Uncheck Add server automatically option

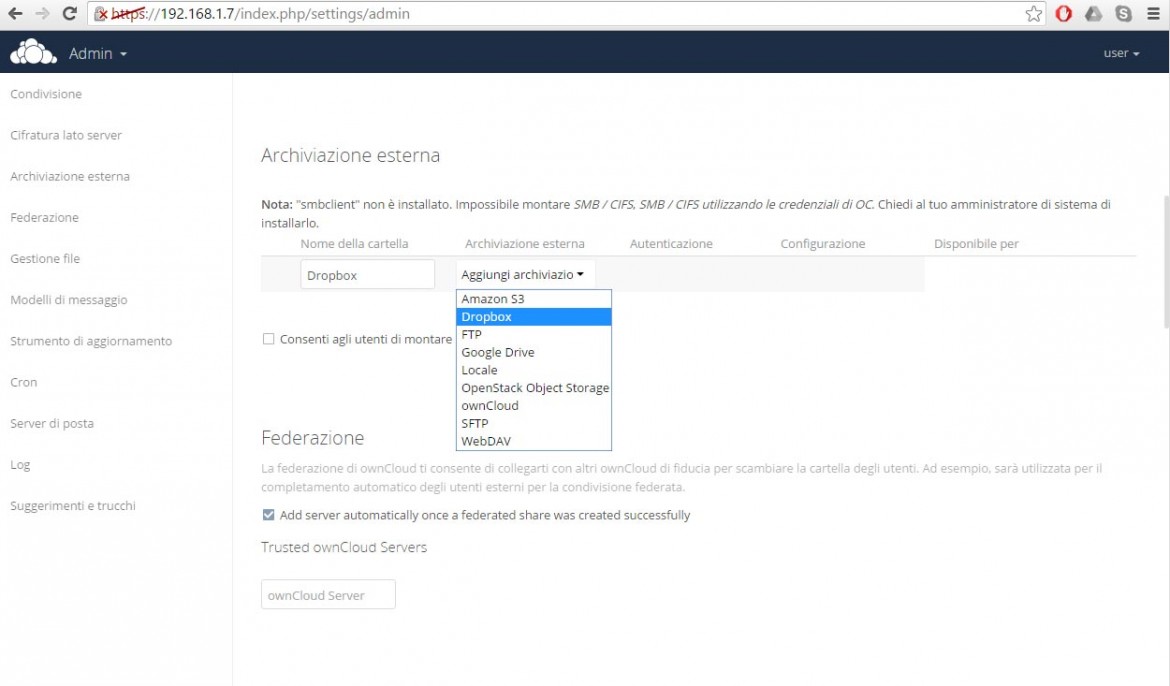click(x=268, y=515)
